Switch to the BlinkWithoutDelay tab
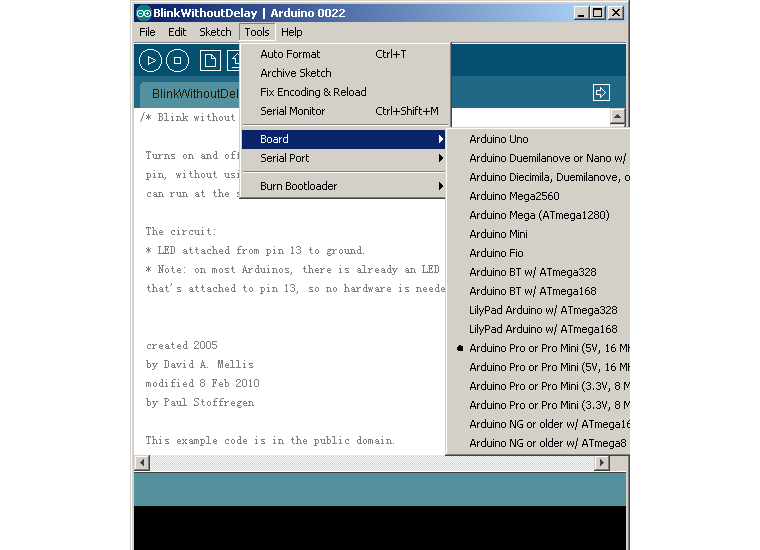The image size is (760, 550). tap(190, 94)
